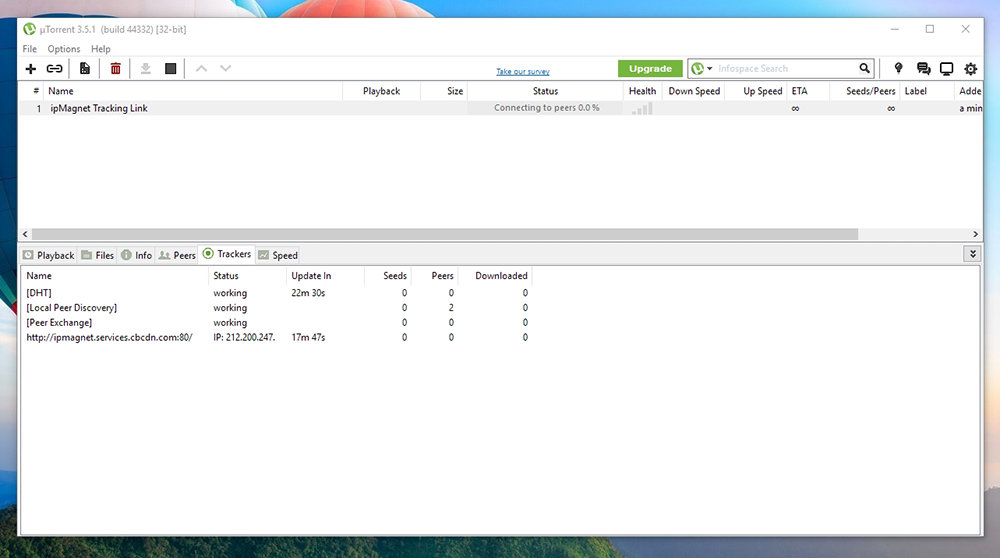Click the remote monitor icon
The width and height of the screenshot is (1000, 558).
[946, 69]
